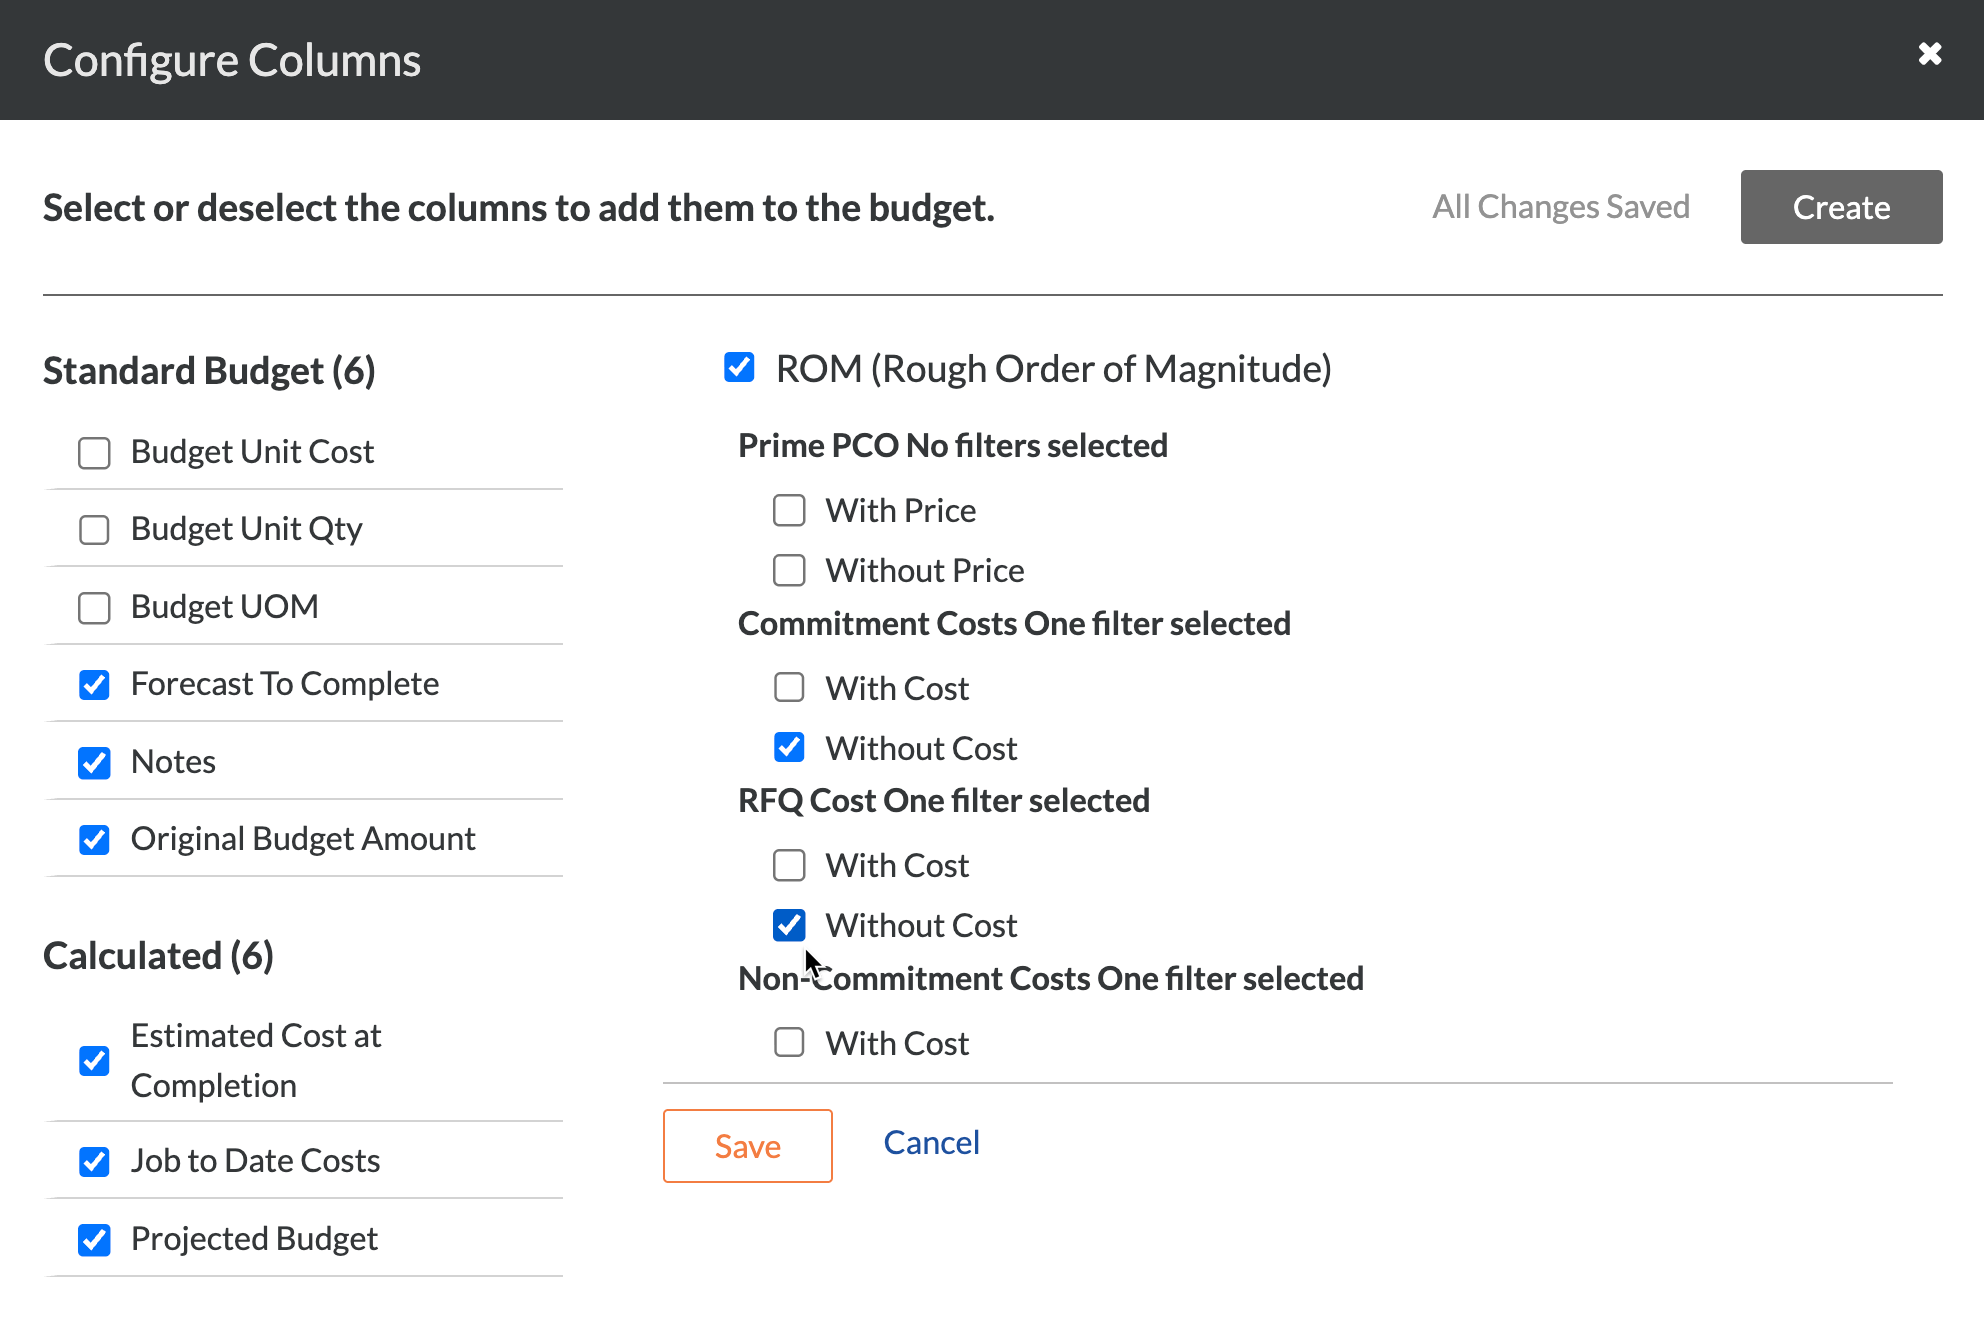
Task: Close the Configure Columns dialog
Action: (x=1929, y=55)
